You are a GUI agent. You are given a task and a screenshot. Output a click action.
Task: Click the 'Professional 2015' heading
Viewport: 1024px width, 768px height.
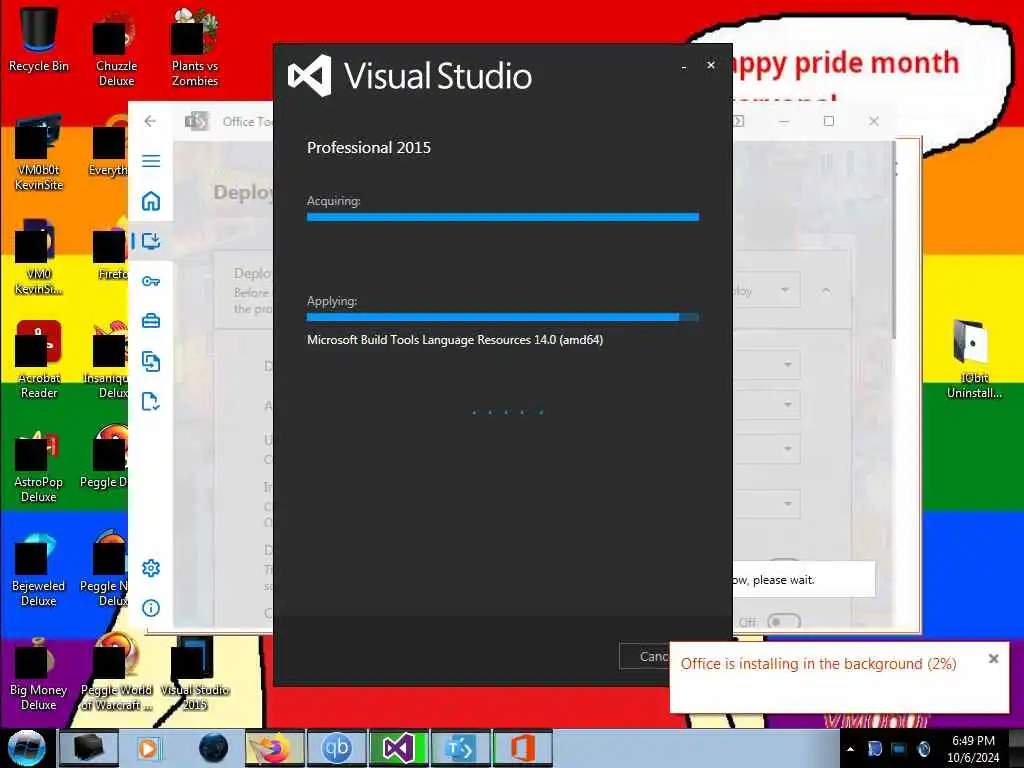tap(369, 148)
